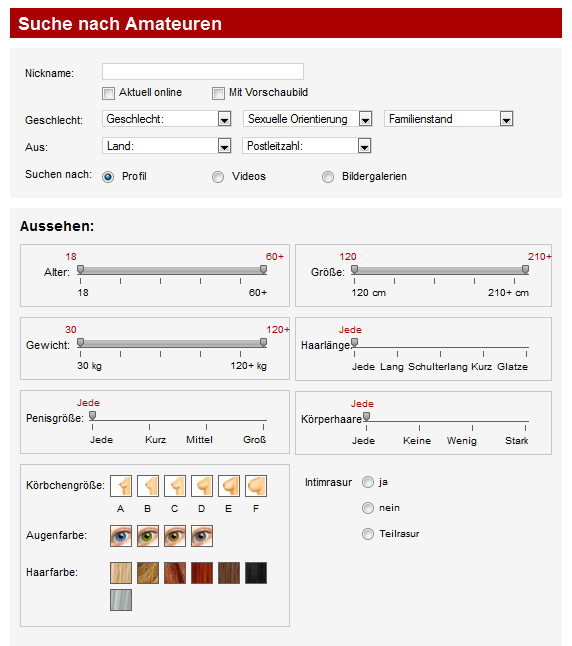572x646 pixels.
Task: Tick the Mit Vorschaubild checkbox
Action: tap(218, 93)
